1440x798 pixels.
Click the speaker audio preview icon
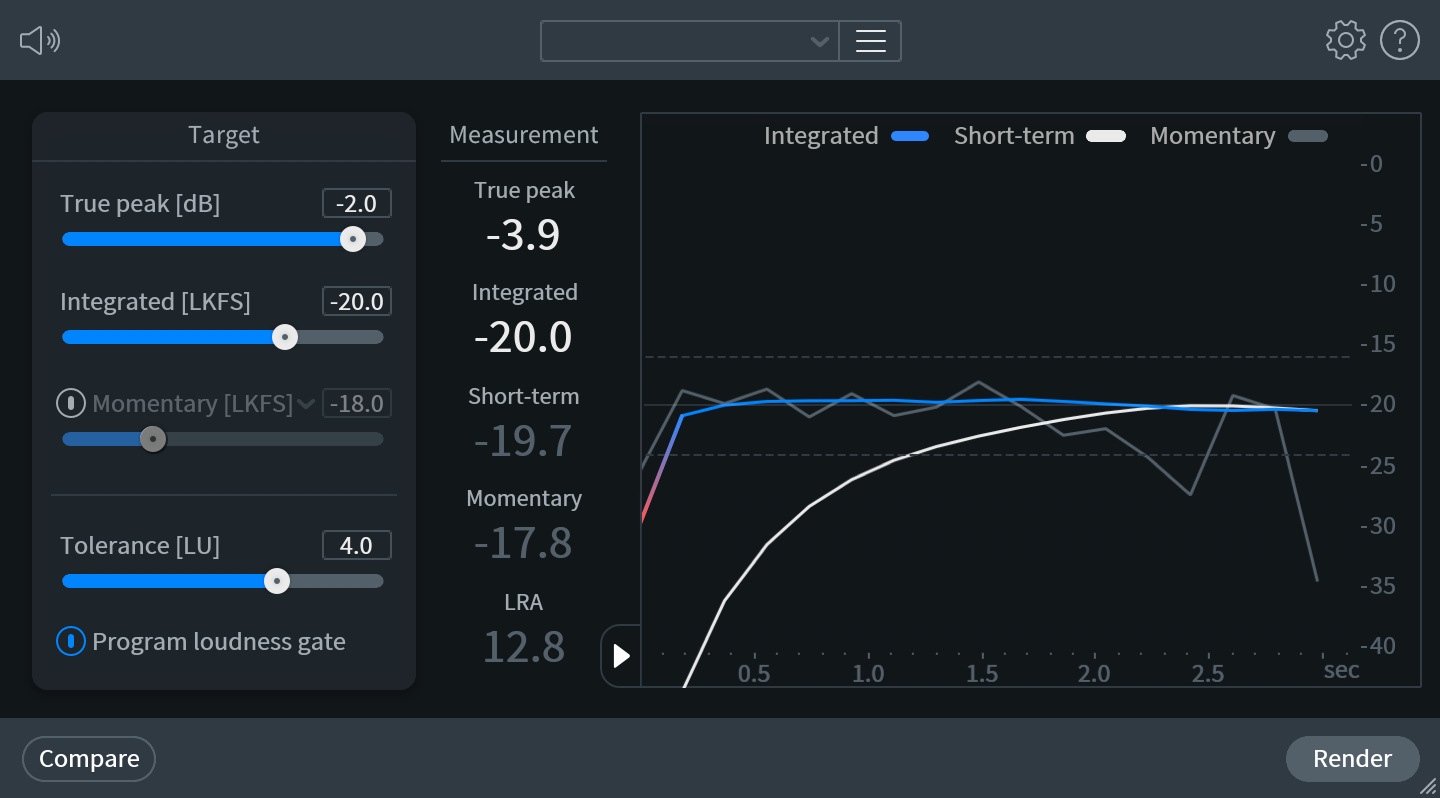40,41
